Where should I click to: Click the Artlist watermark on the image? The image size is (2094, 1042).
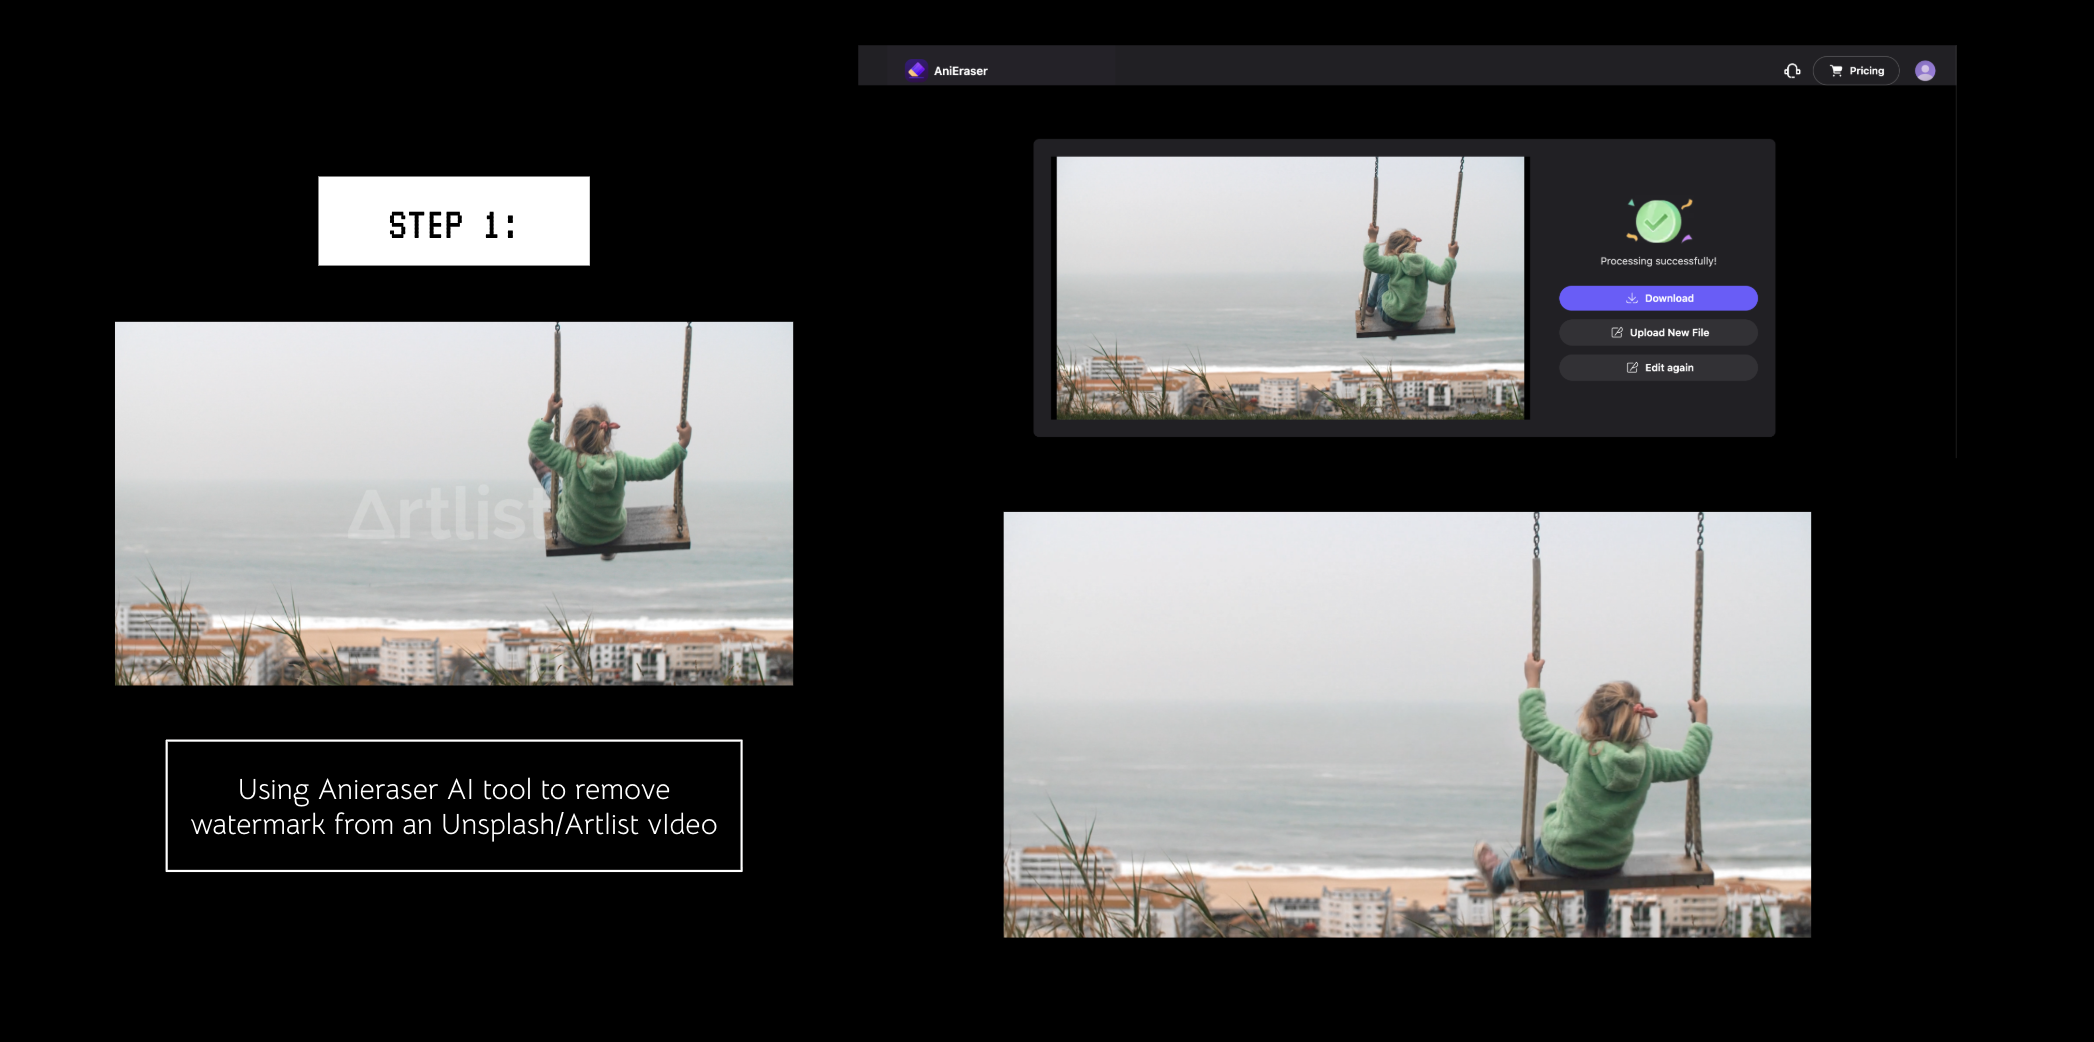click(x=440, y=515)
